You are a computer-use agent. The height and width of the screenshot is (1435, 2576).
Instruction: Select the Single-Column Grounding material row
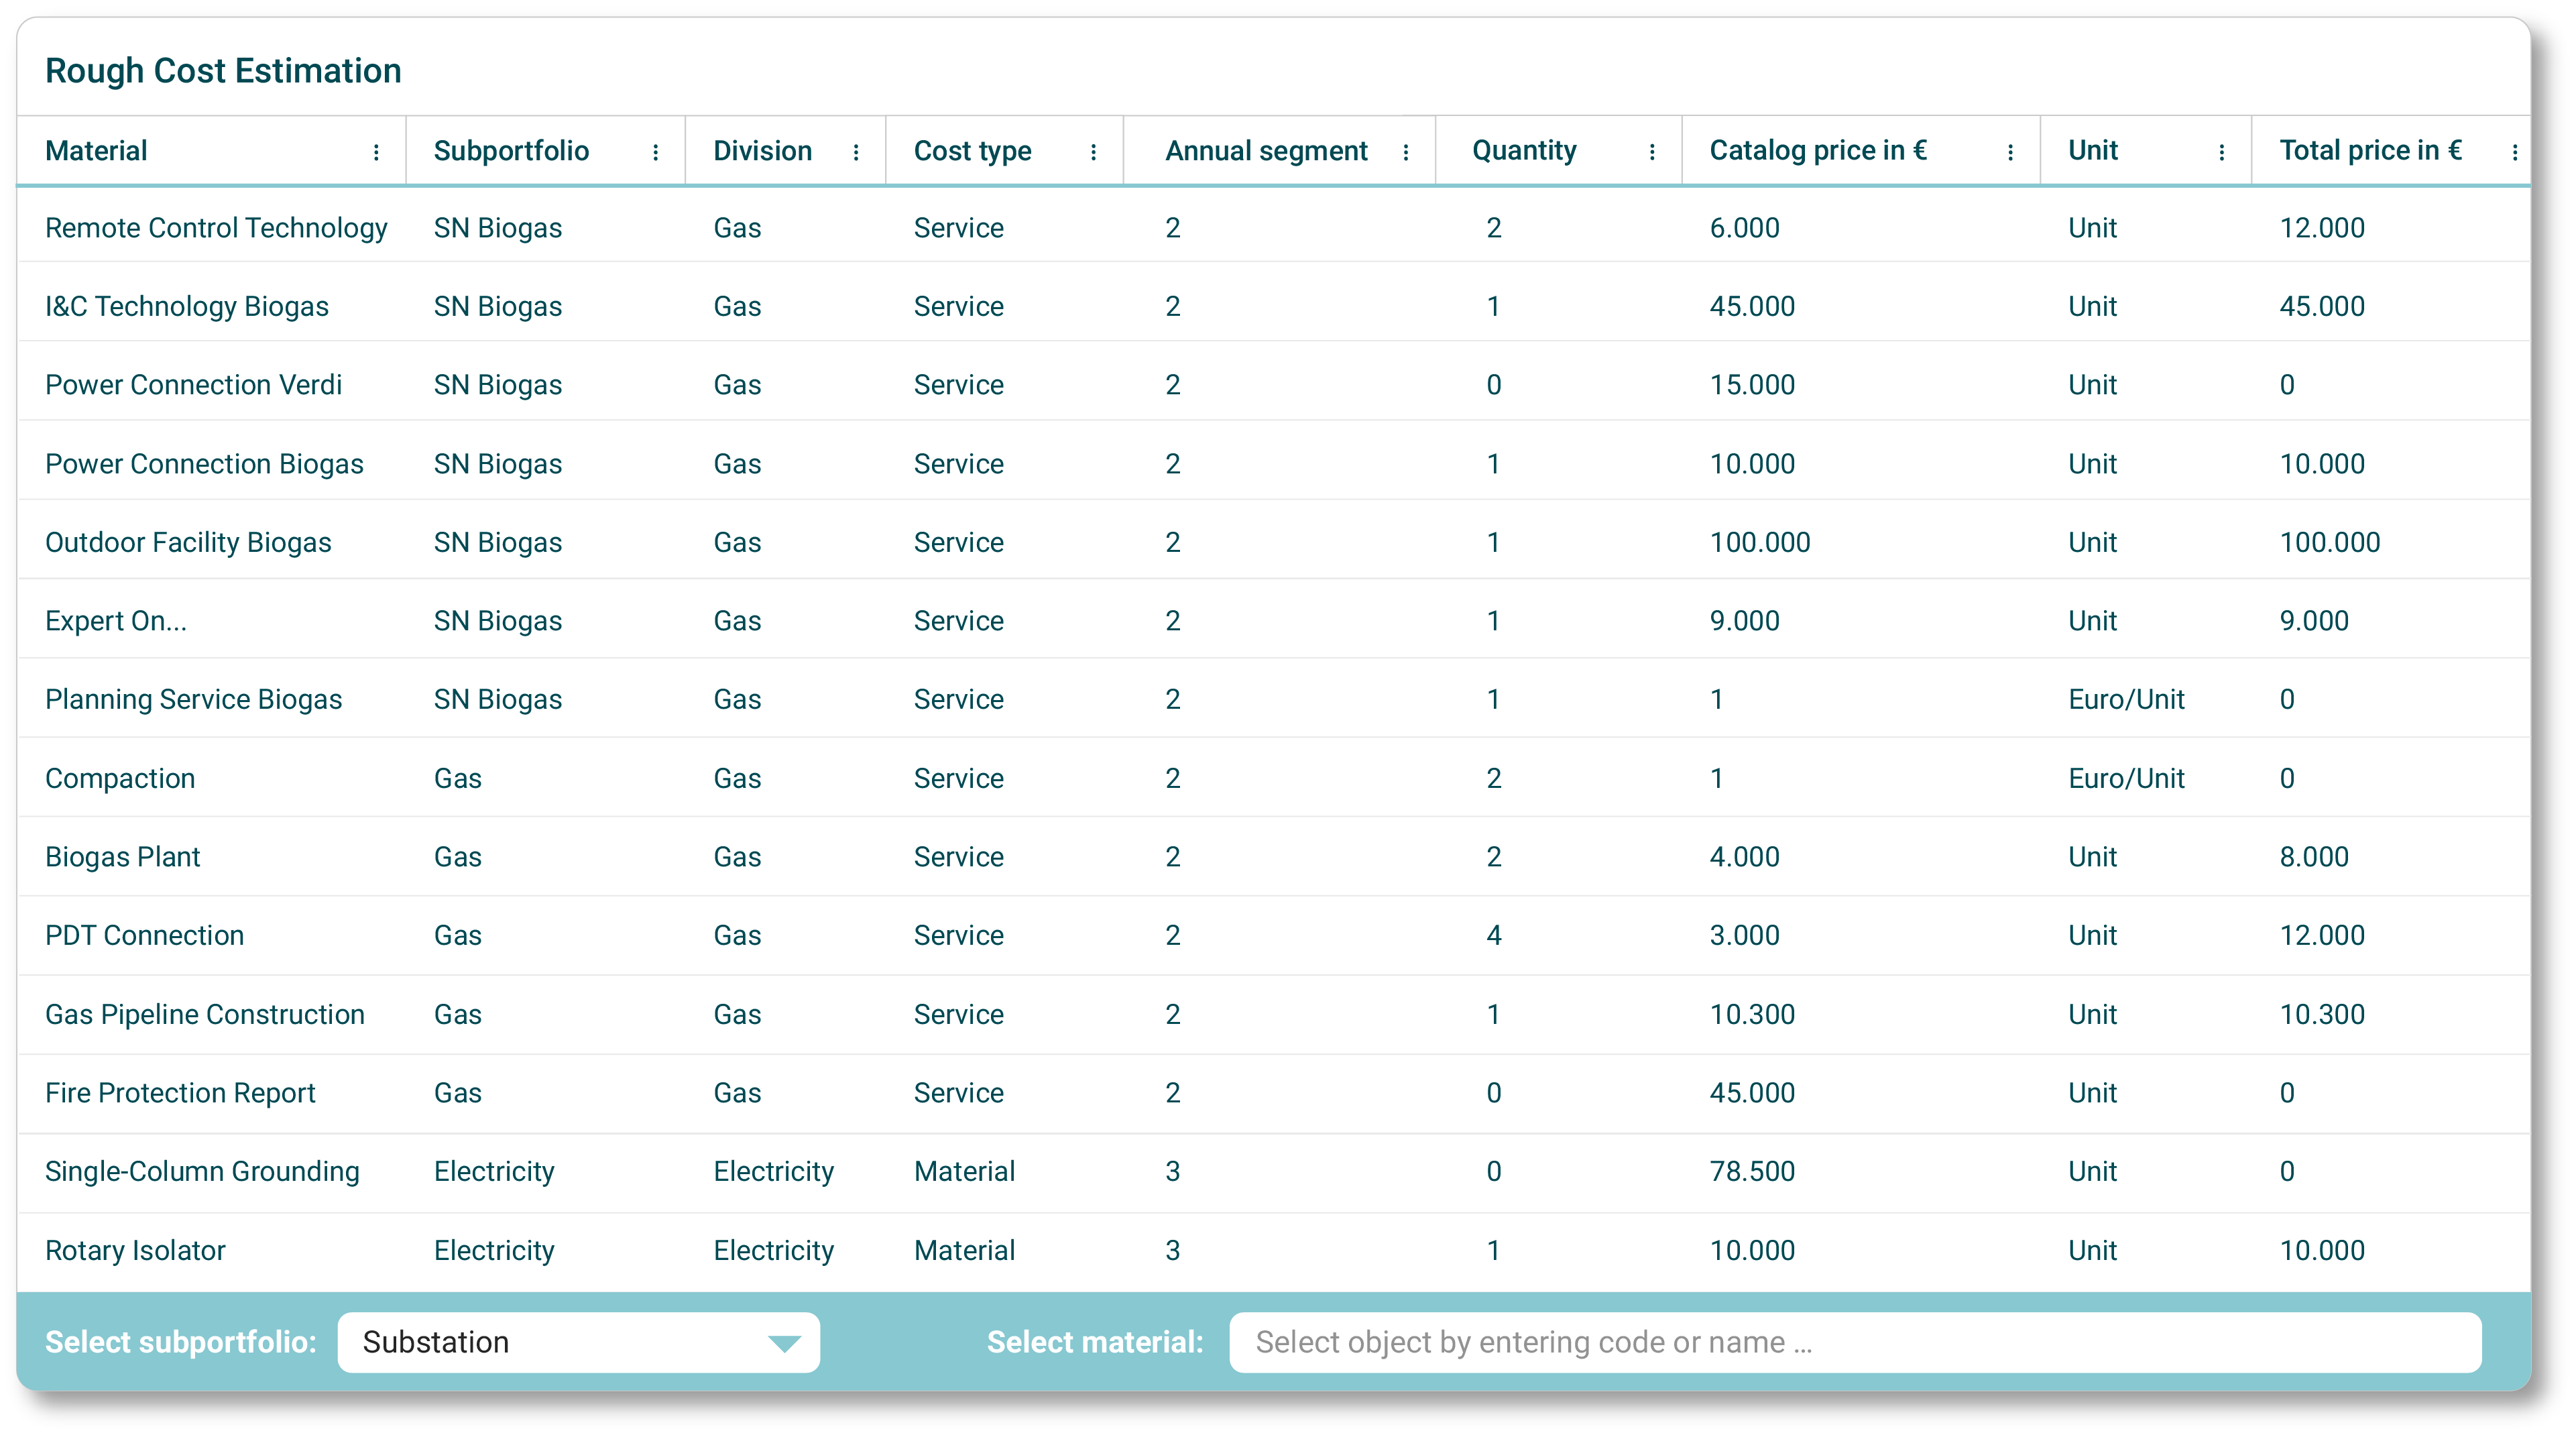point(202,1171)
